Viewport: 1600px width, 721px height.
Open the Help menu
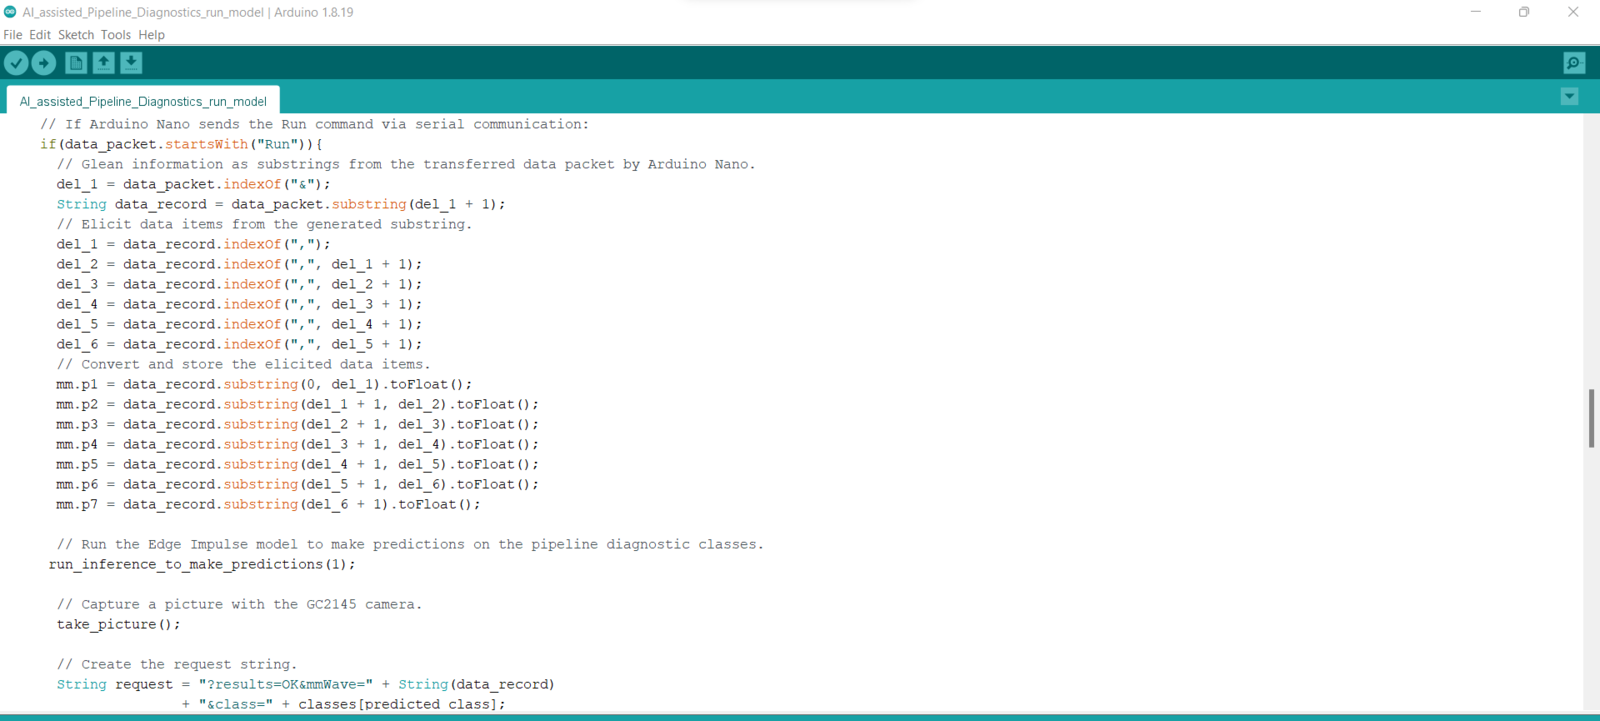(x=152, y=34)
